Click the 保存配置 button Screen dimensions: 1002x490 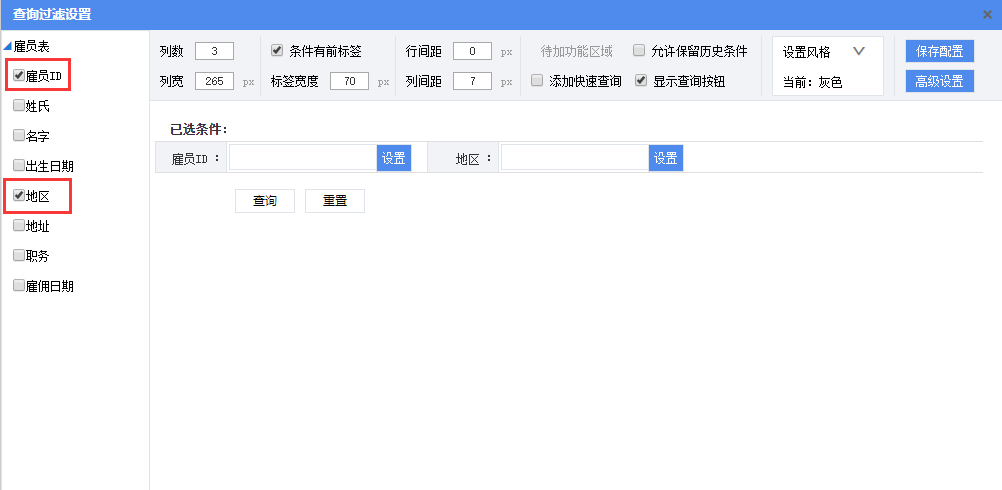[x=939, y=52]
